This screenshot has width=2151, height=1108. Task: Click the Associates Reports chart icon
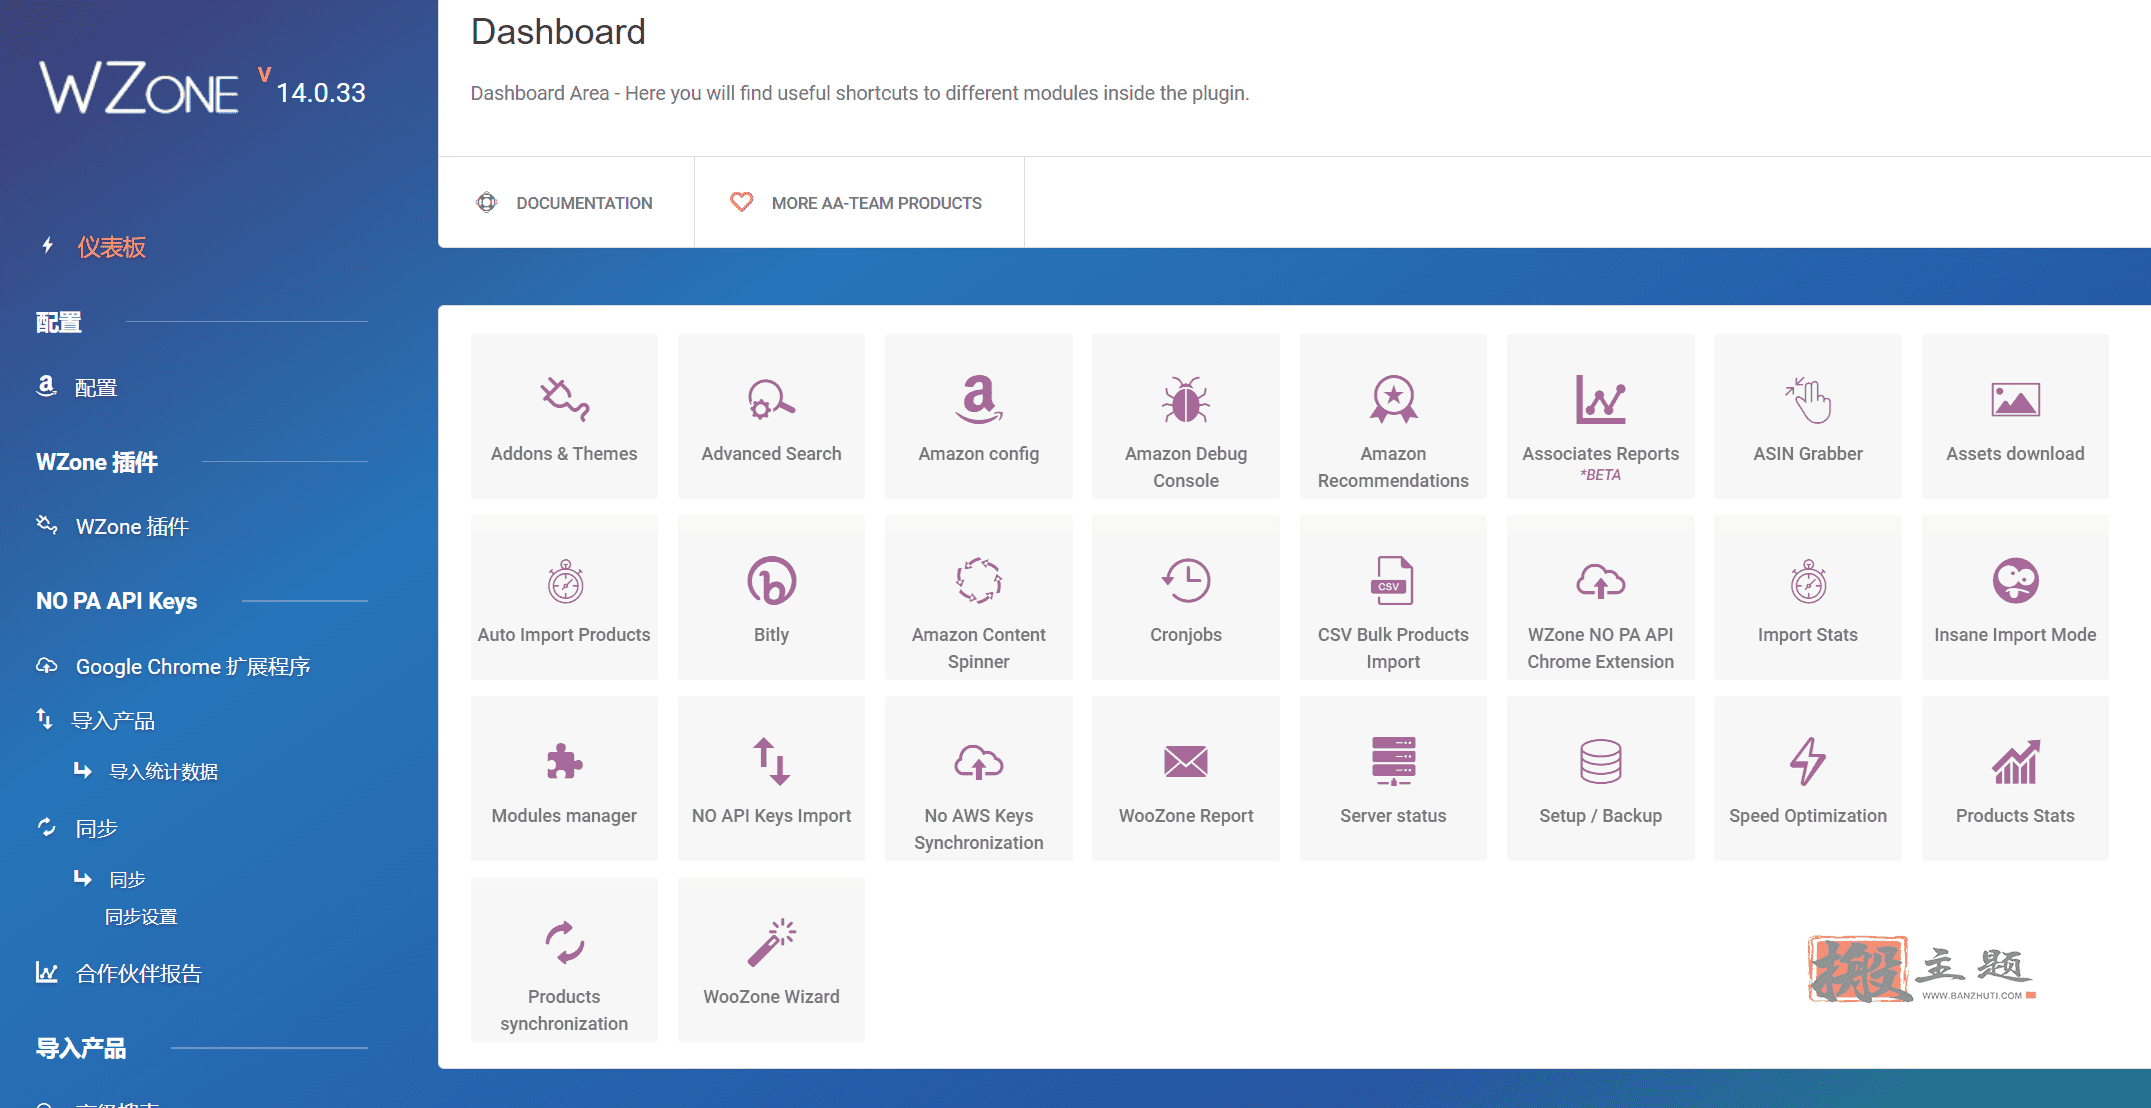pos(1600,399)
